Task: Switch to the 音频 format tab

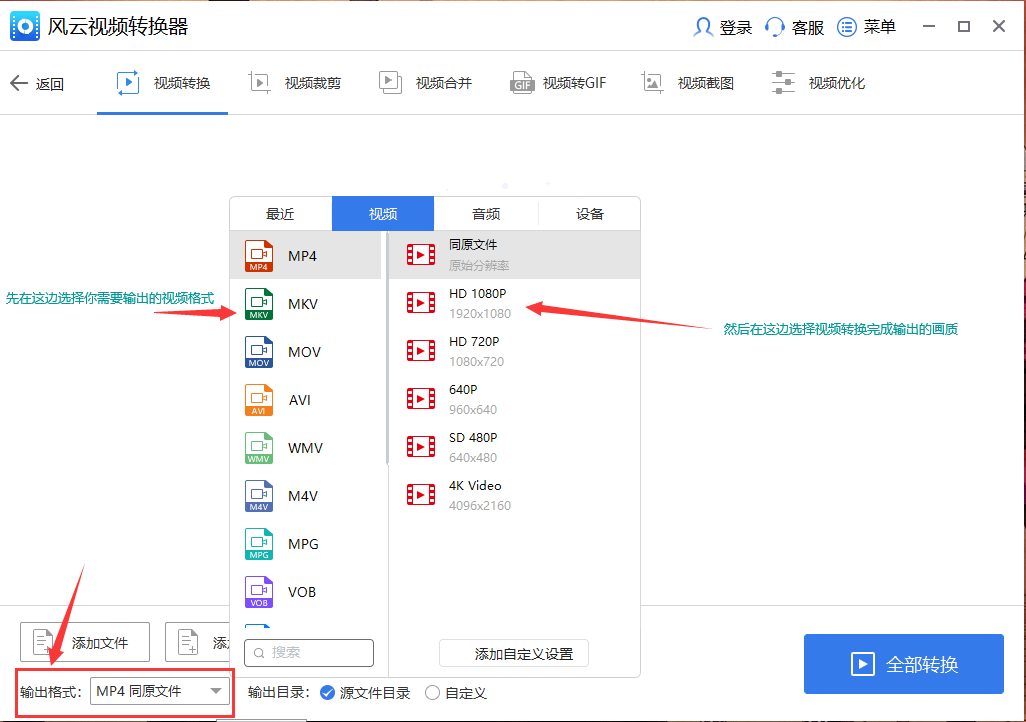Action: 486,214
